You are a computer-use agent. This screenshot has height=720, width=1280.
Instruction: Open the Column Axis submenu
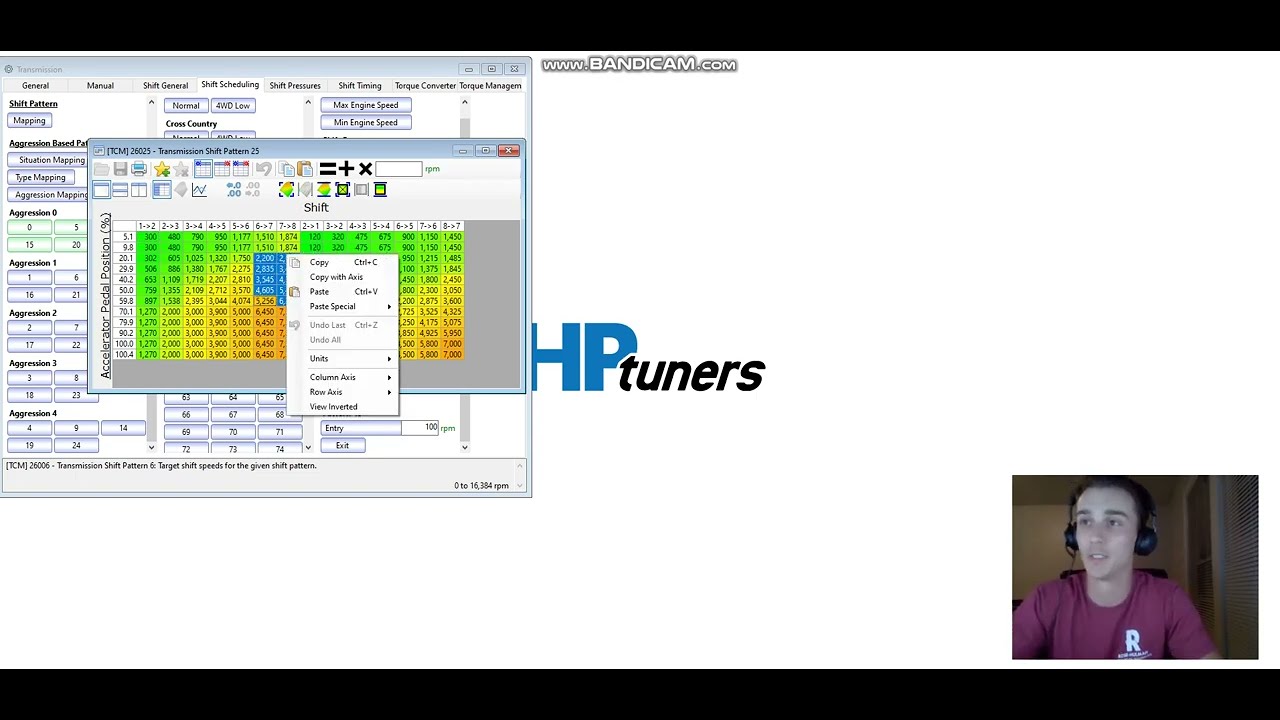(x=343, y=377)
